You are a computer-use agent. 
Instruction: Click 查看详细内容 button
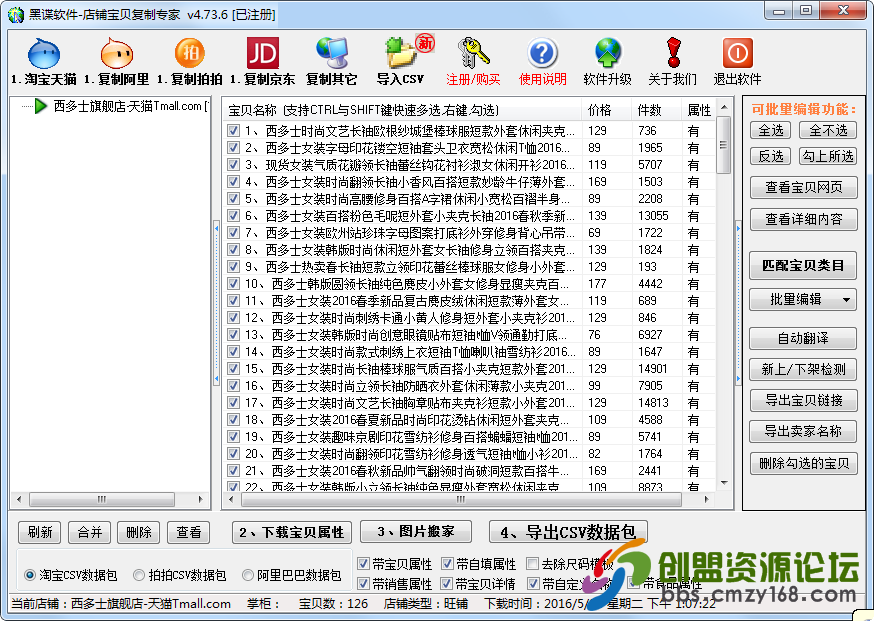(803, 219)
